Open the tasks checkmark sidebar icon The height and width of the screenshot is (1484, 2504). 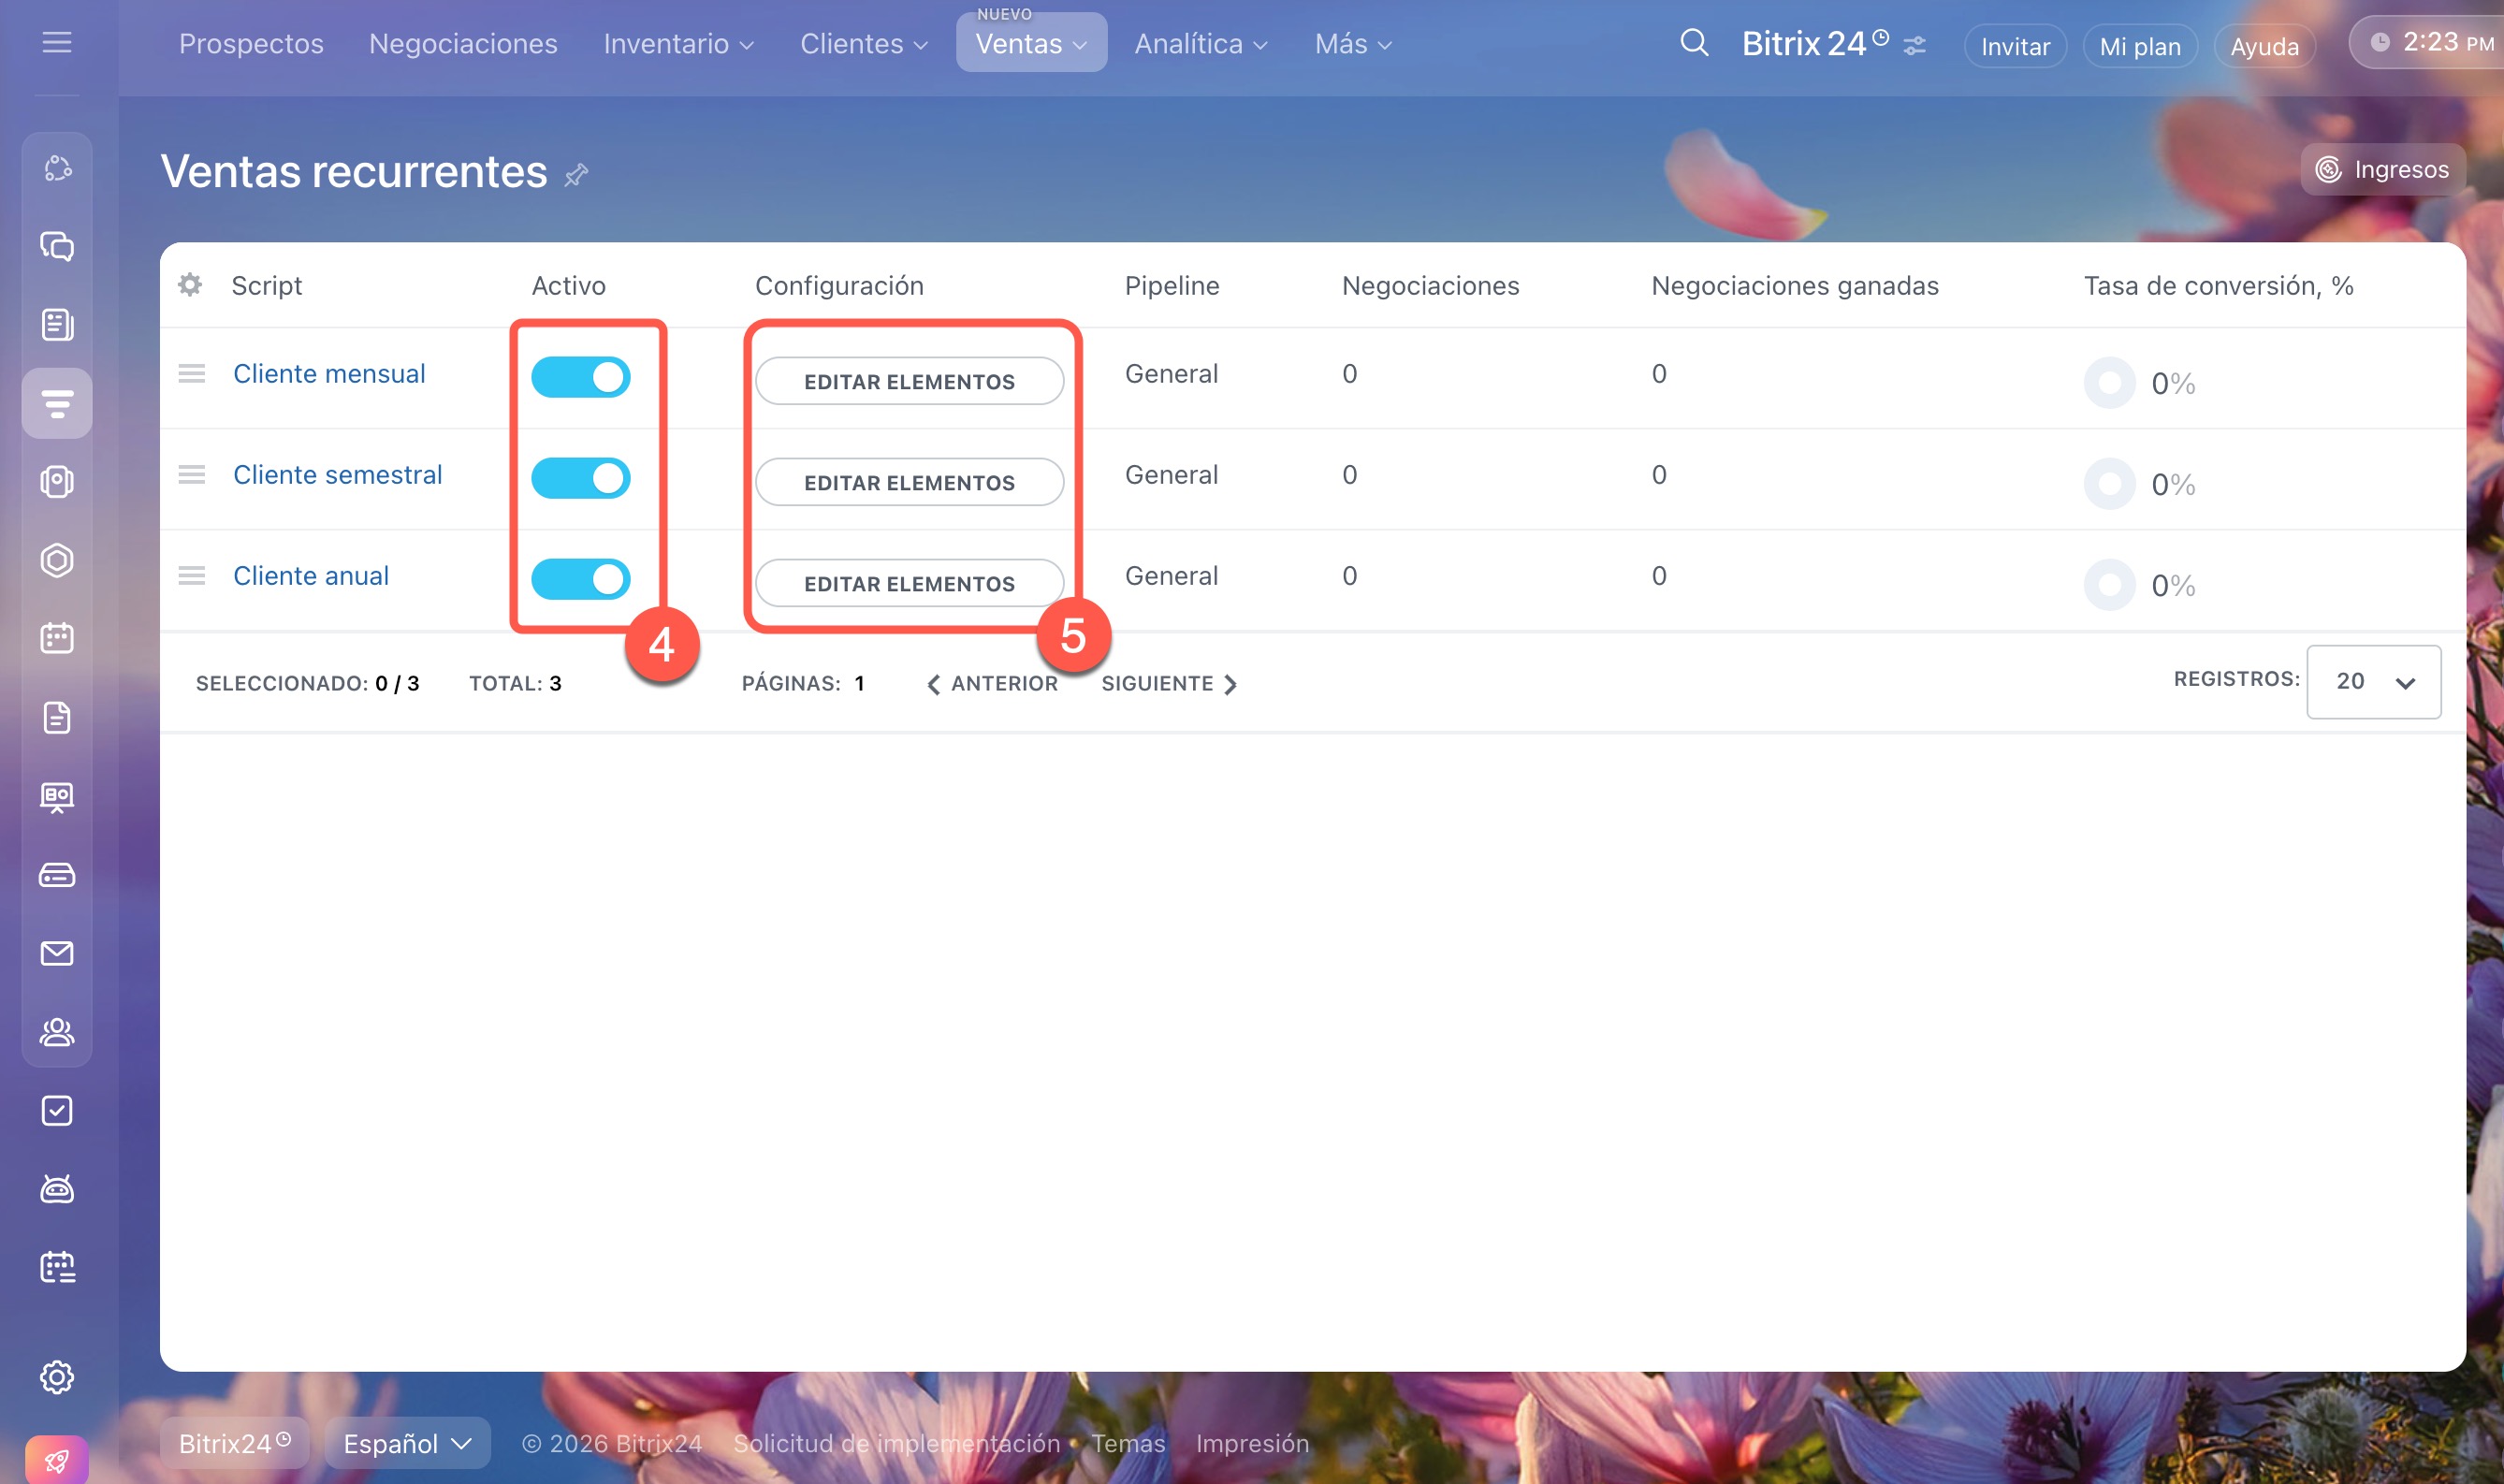57,1110
